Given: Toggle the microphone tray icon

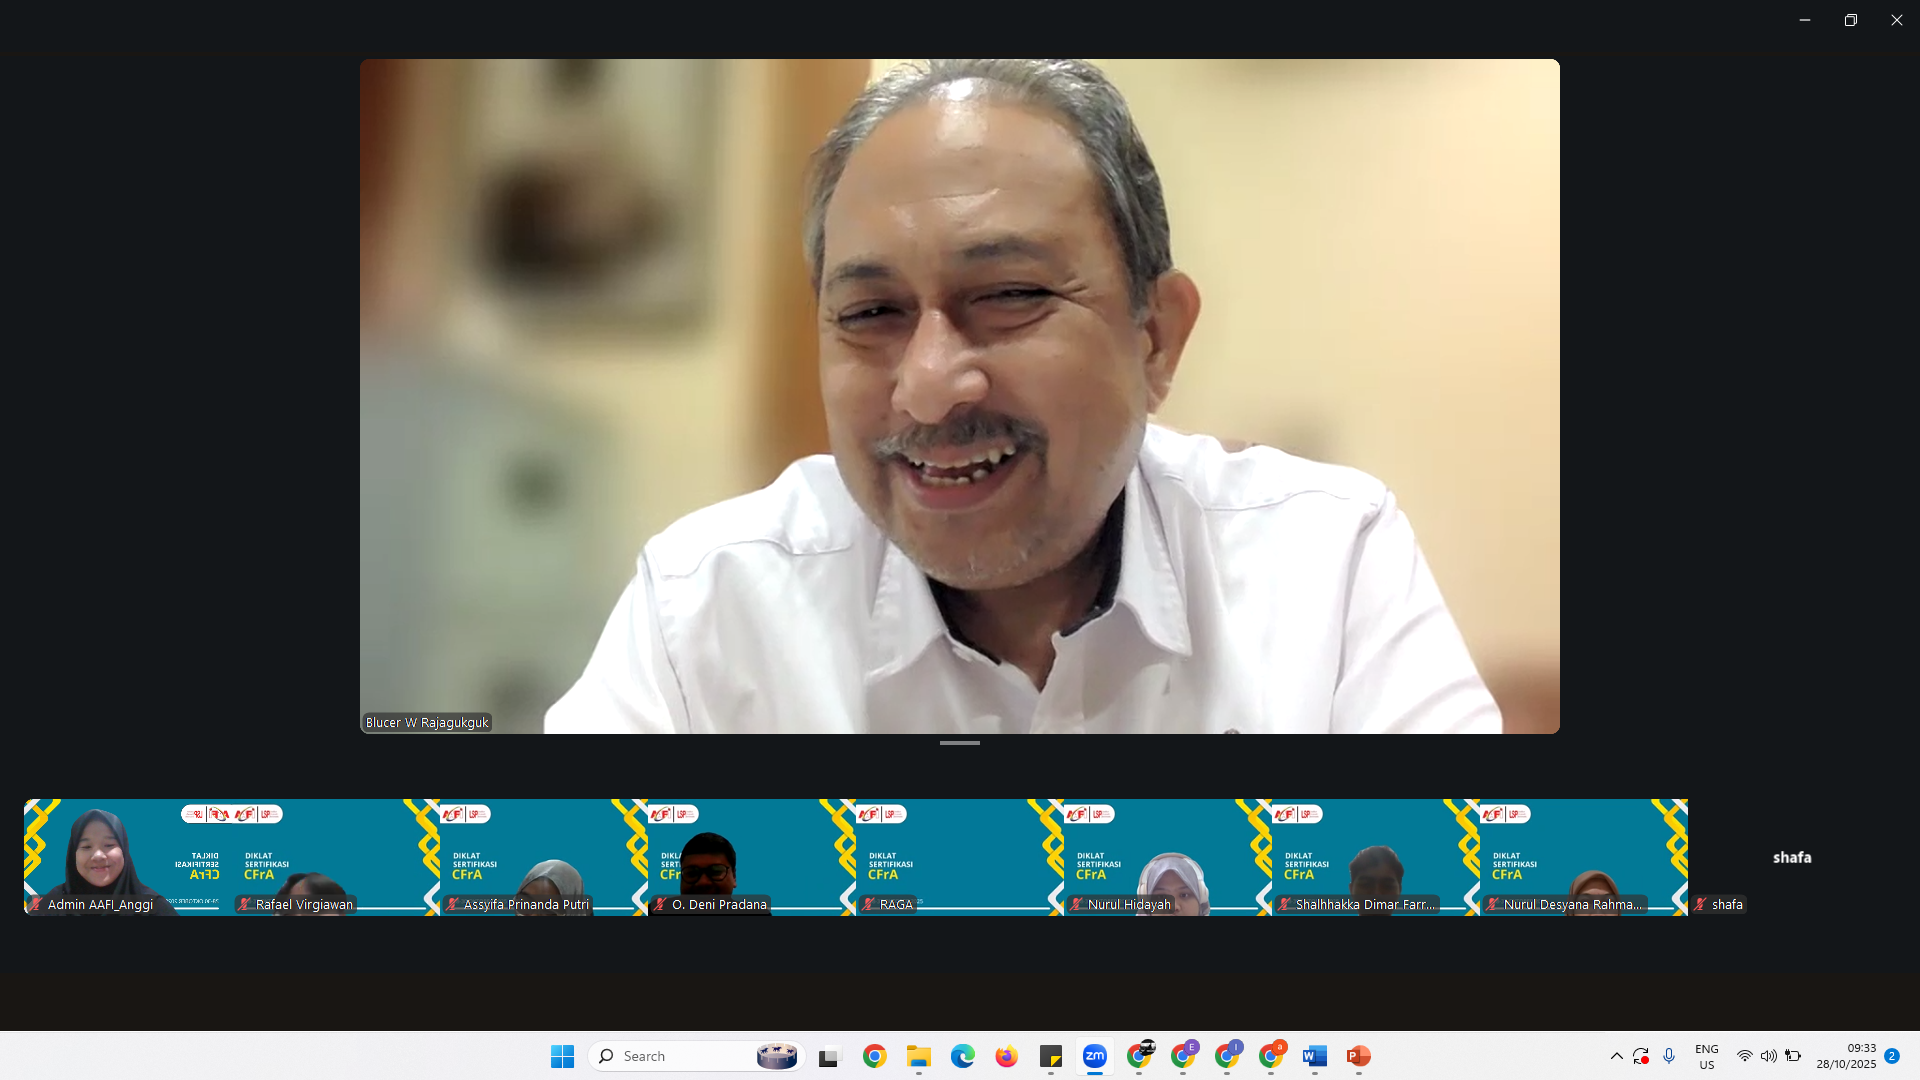Looking at the screenshot, I should click(1669, 1056).
